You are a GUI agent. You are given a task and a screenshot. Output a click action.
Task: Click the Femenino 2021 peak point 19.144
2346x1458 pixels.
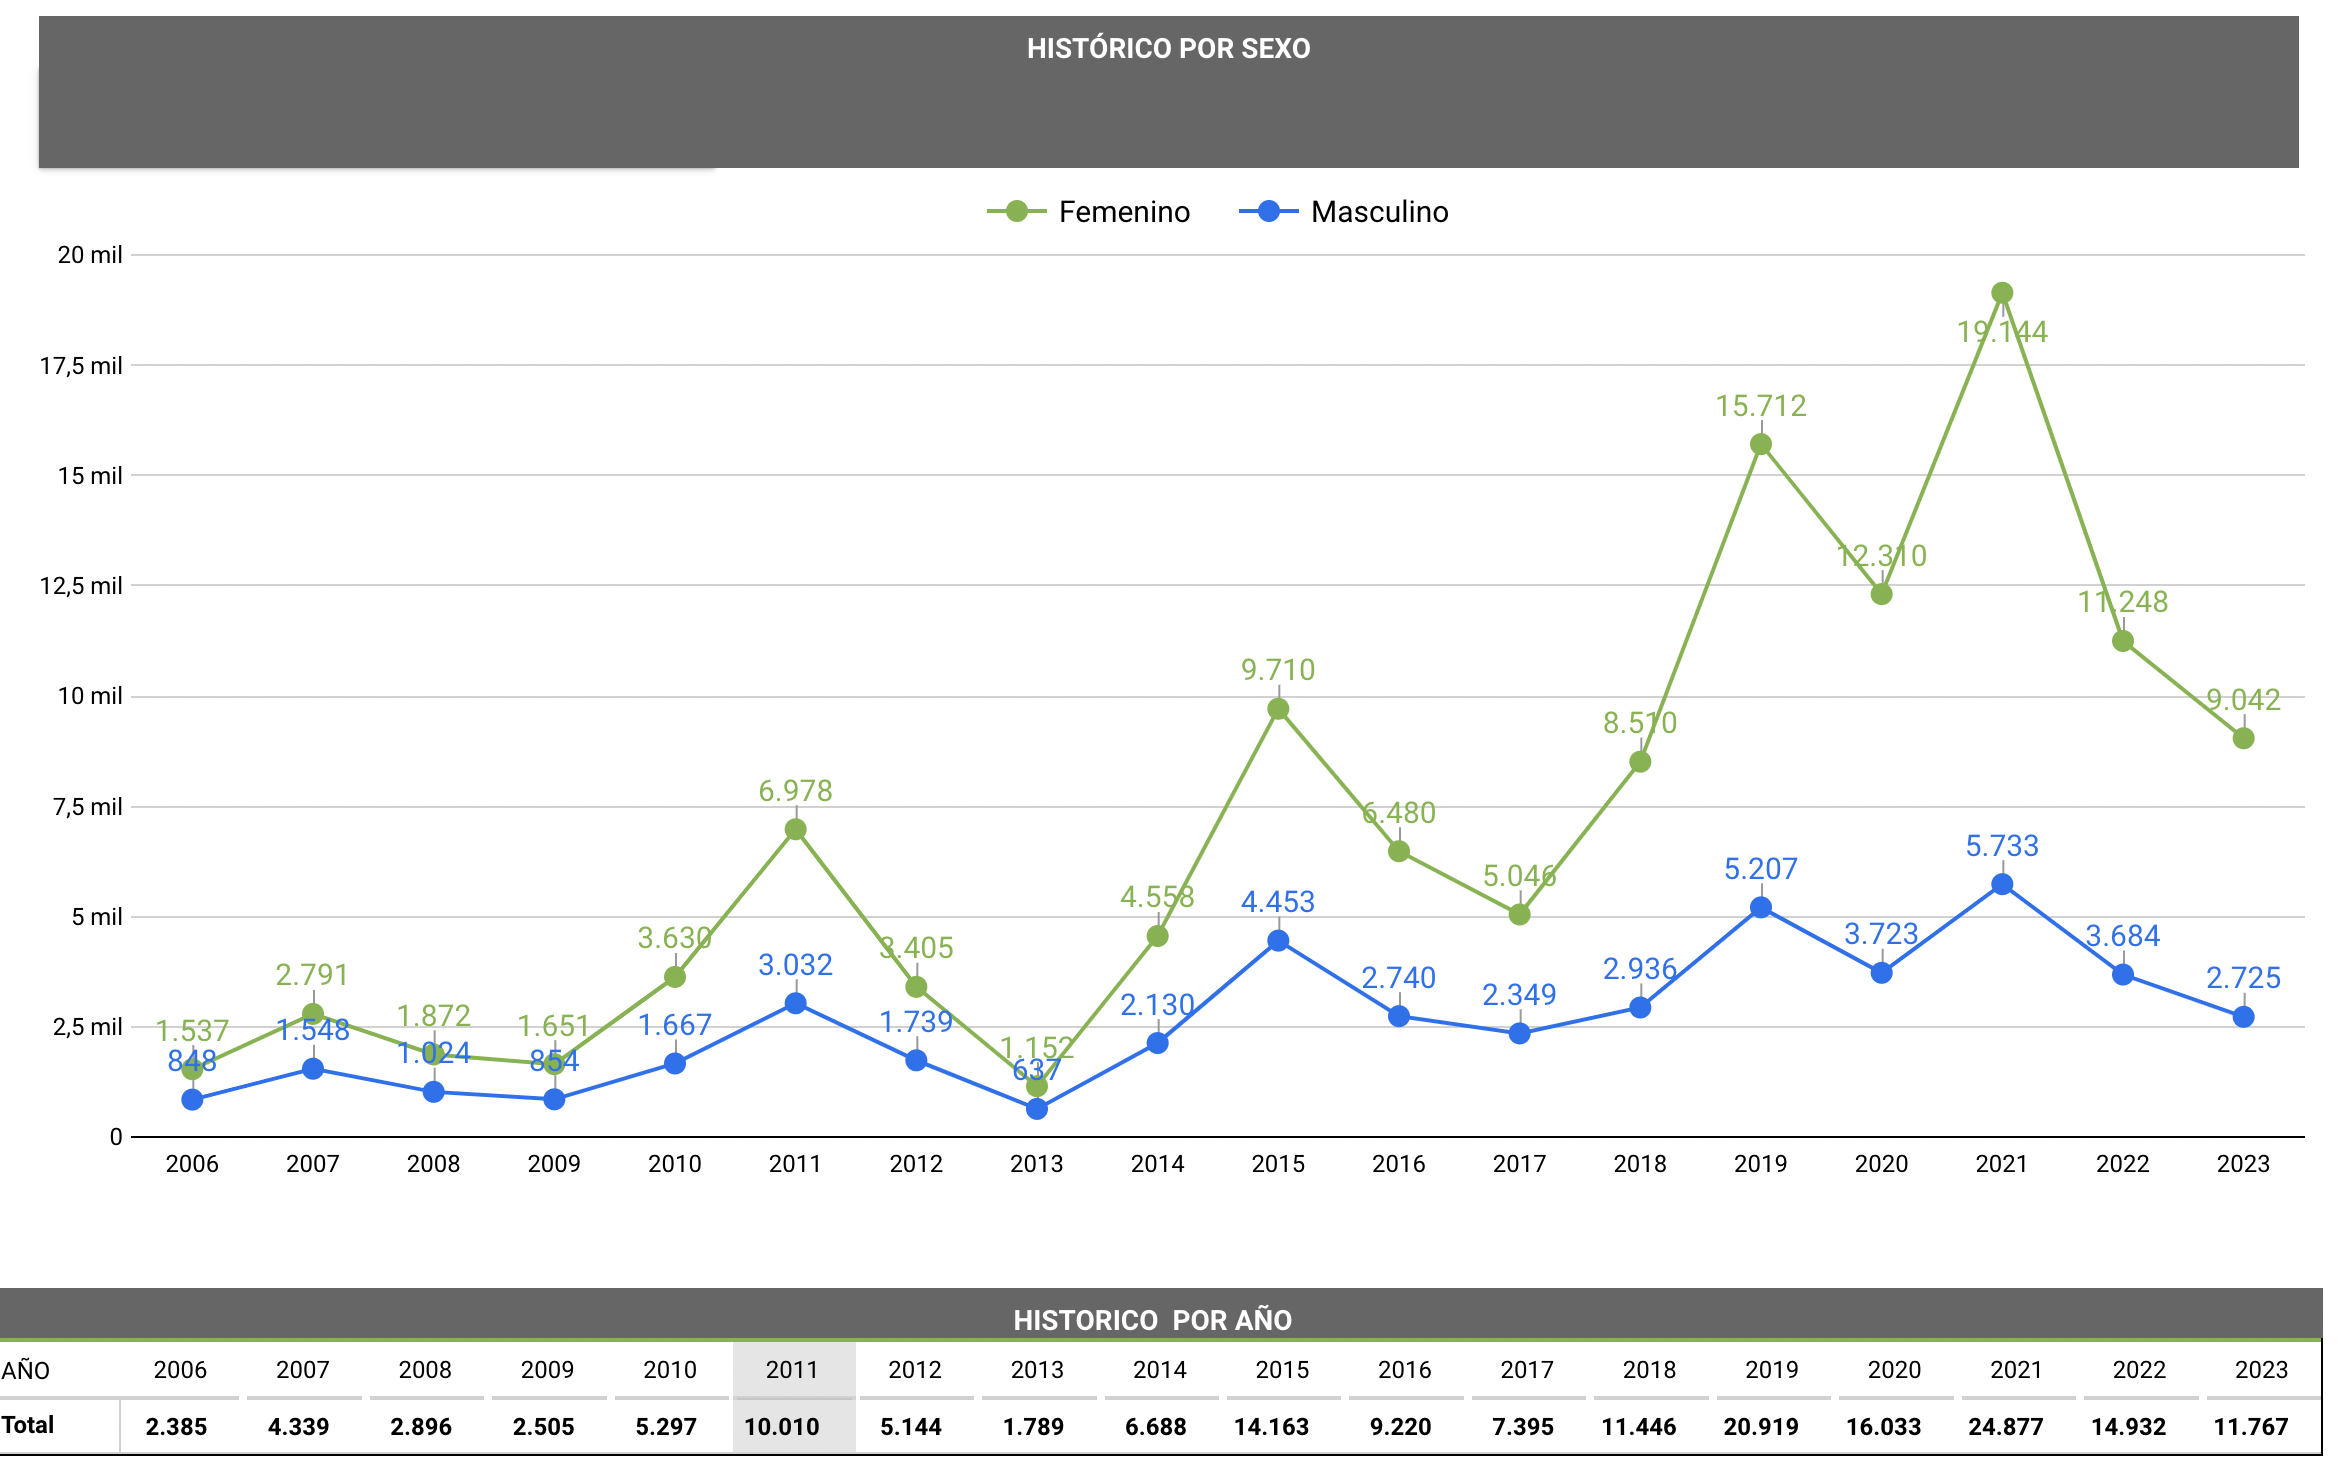coord(2001,293)
